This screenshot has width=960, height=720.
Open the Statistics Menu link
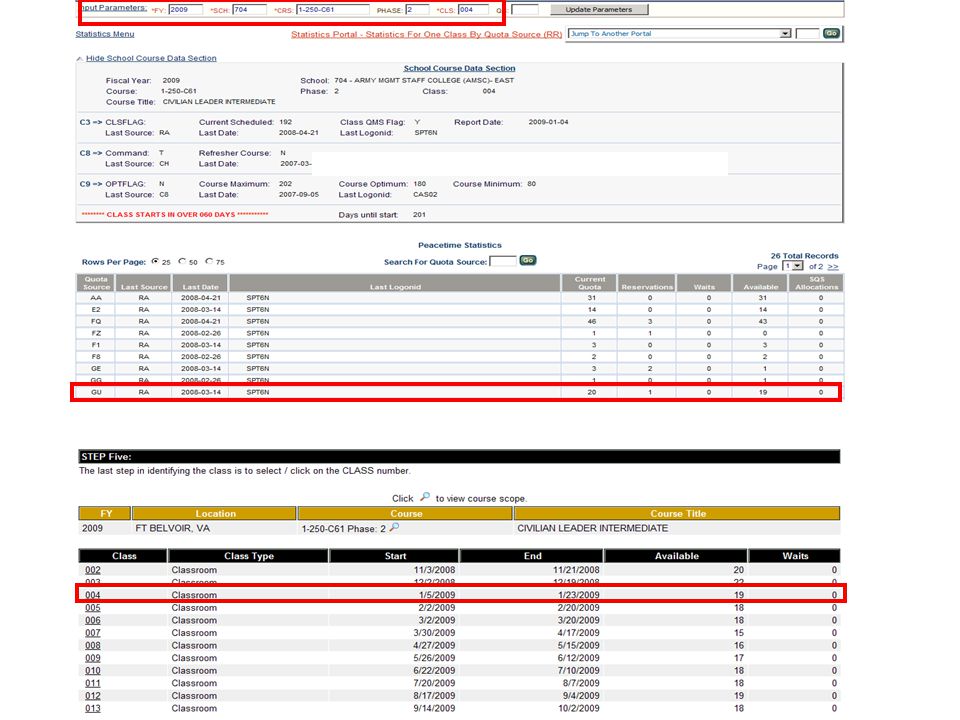pos(105,34)
